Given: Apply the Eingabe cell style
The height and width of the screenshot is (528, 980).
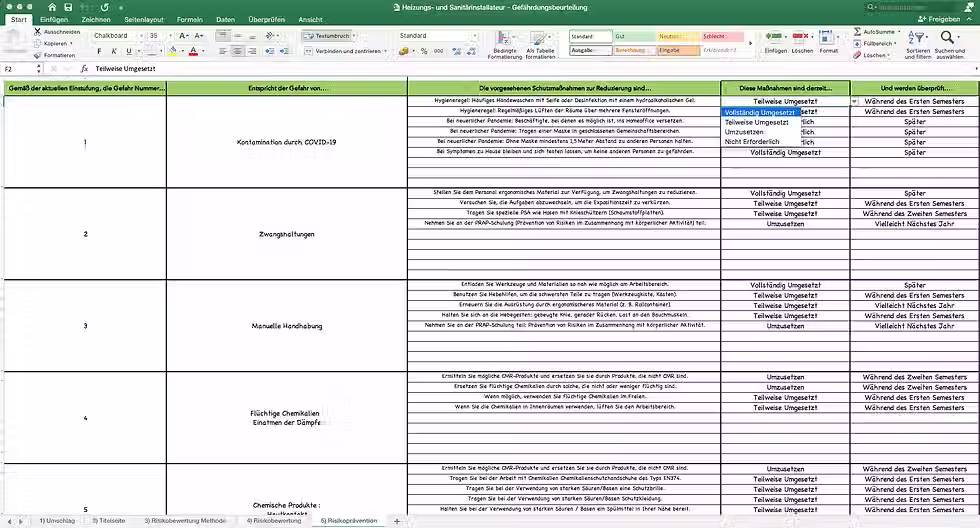Looking at the screenshot, I should point(678,50).
